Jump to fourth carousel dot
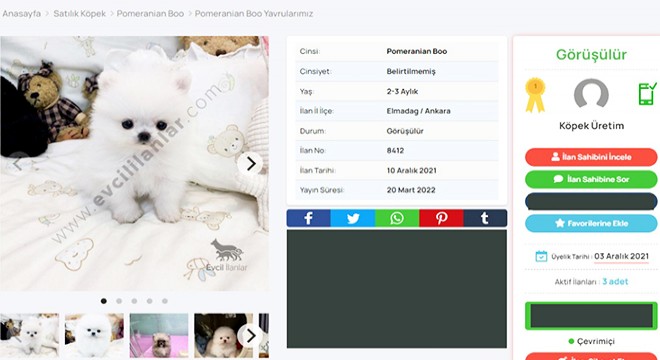 click(149, 301)
